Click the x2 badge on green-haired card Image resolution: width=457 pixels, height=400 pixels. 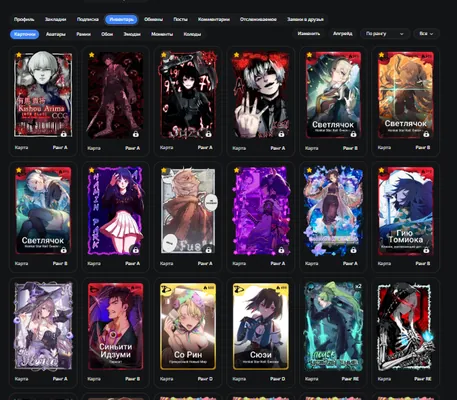(358, 286)
